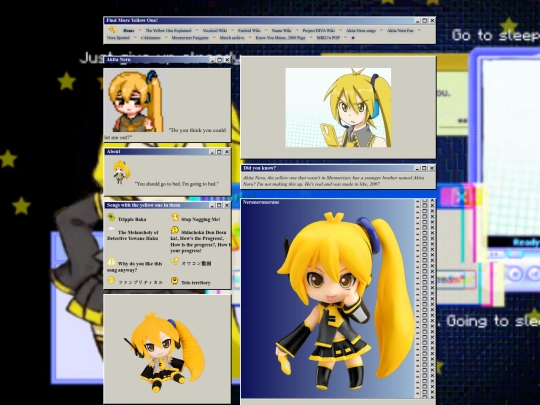The width and height of the screenshot is (540, 405).
Task: Click the white cloud icon above Melancholy of Detective
Action: click(x=111, y=229)
